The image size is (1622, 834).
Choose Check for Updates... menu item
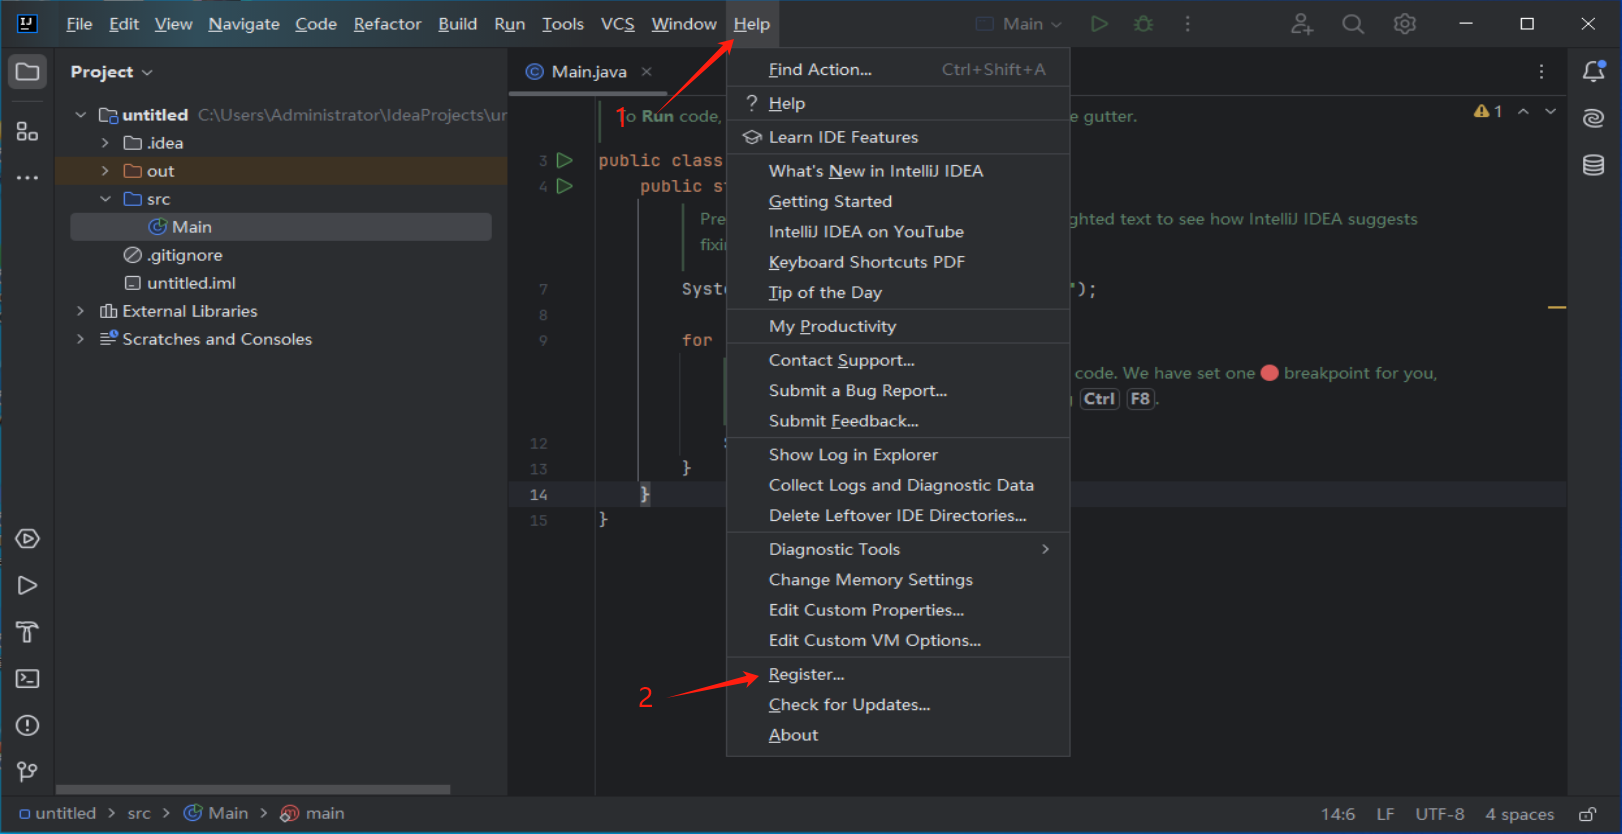click(x=898, y=705)
